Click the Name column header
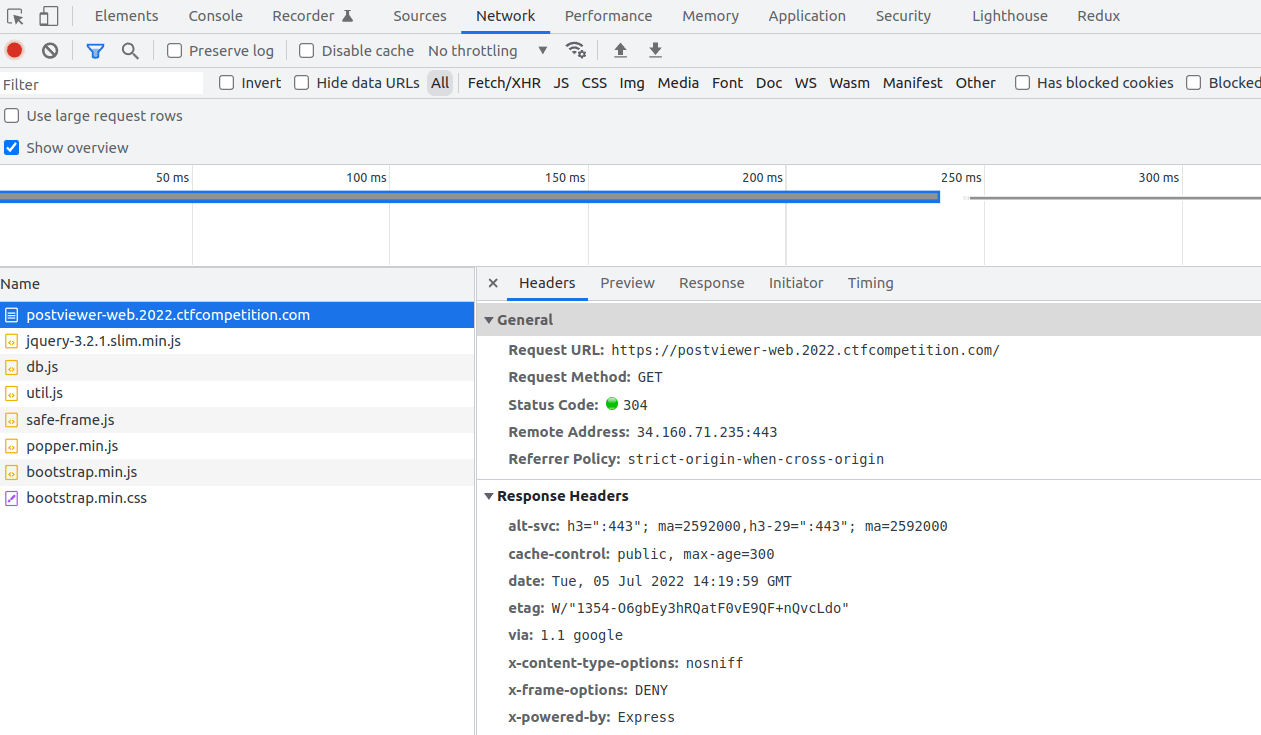 pyautogui.click(x=237, y=284)
